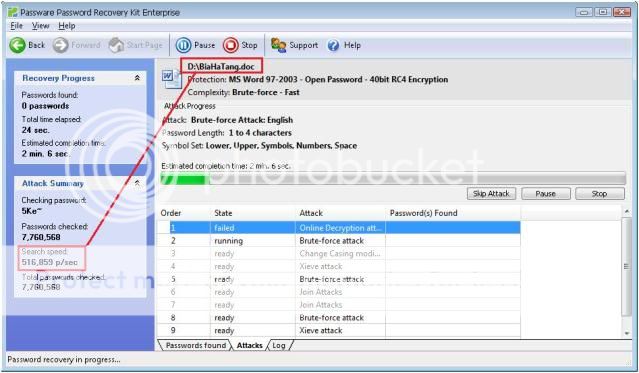Click the attacks list vertical scrollbar thumb

point(627,266)
